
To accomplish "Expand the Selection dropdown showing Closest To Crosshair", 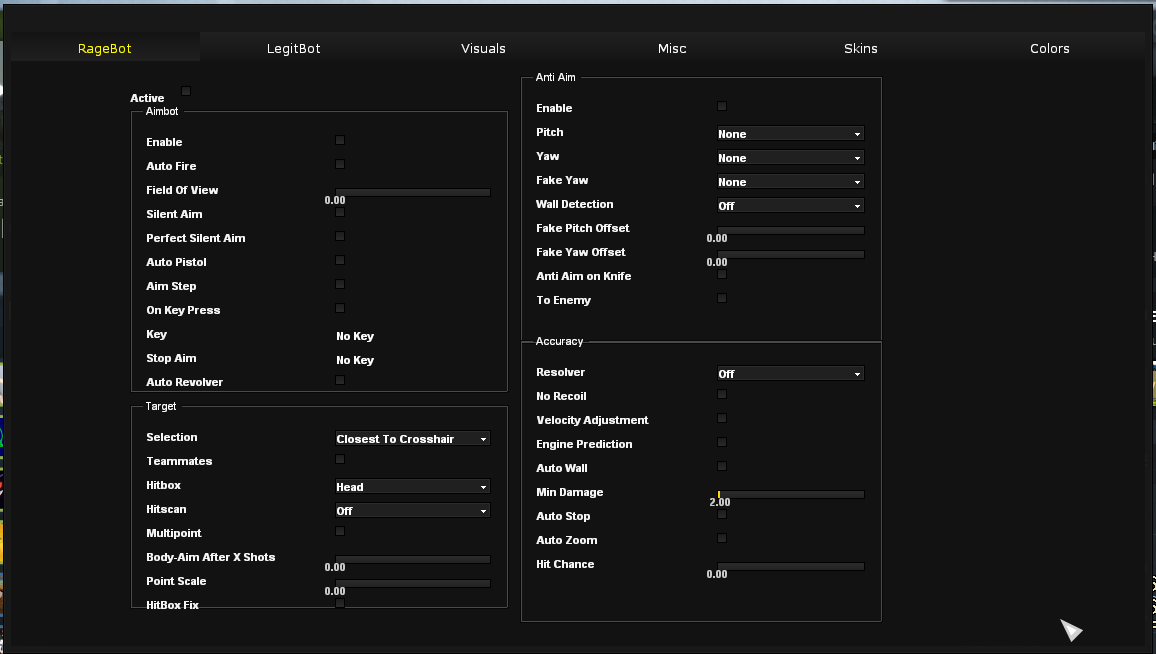I will [x=412, y=439].
